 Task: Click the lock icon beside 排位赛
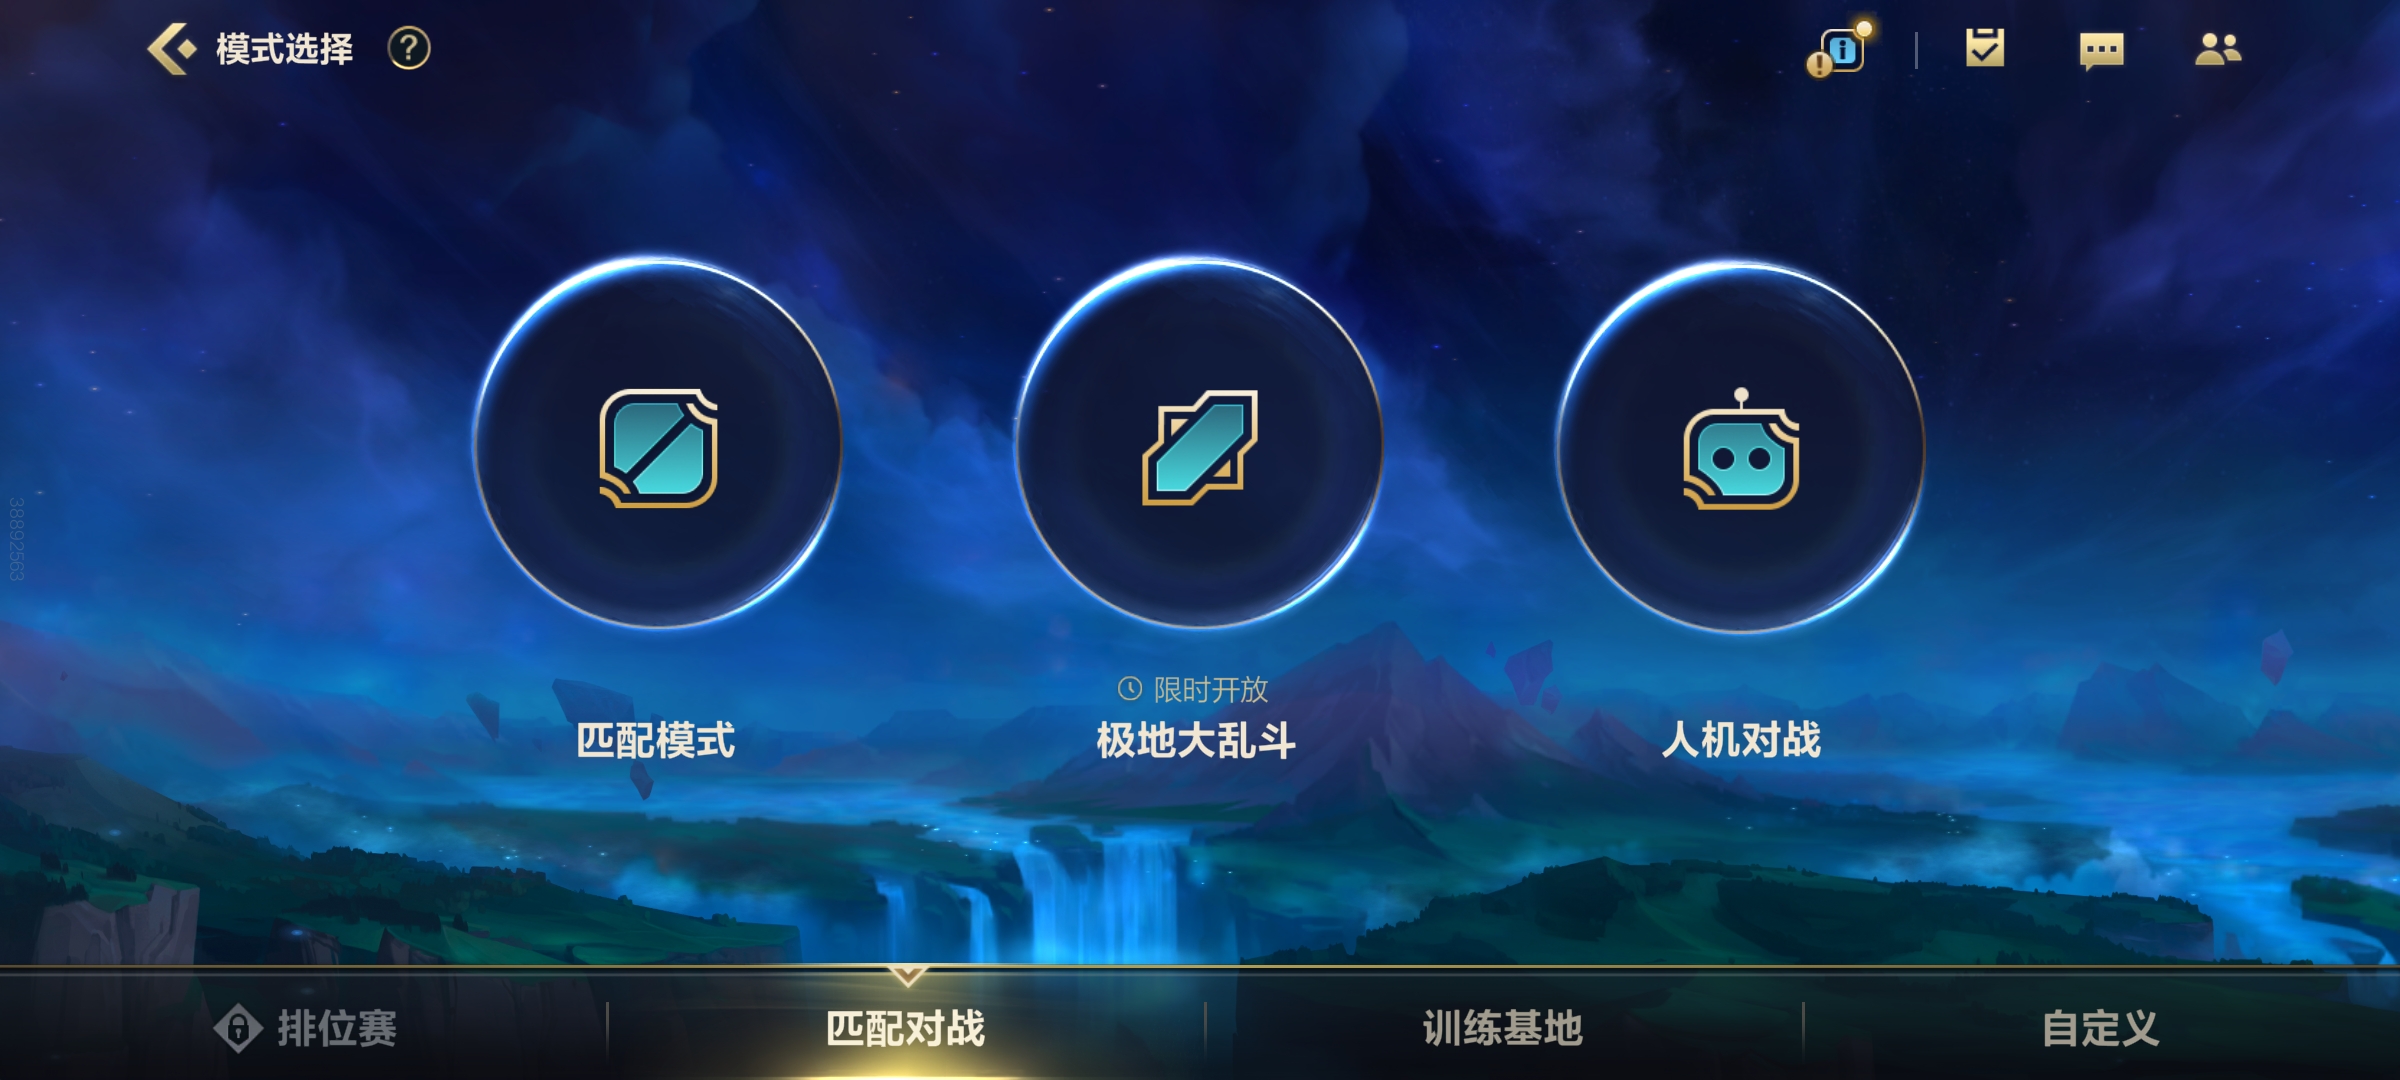238,1028
